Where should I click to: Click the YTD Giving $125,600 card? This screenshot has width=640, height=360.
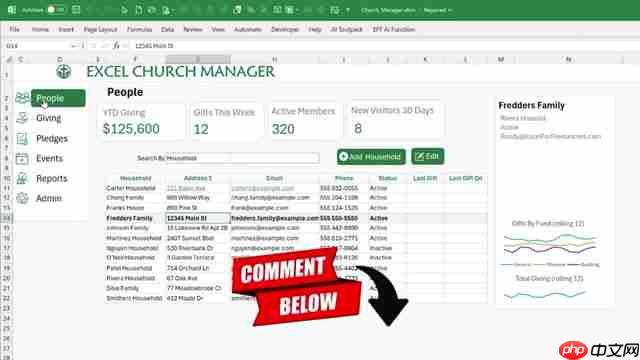[x=141, y=121]
